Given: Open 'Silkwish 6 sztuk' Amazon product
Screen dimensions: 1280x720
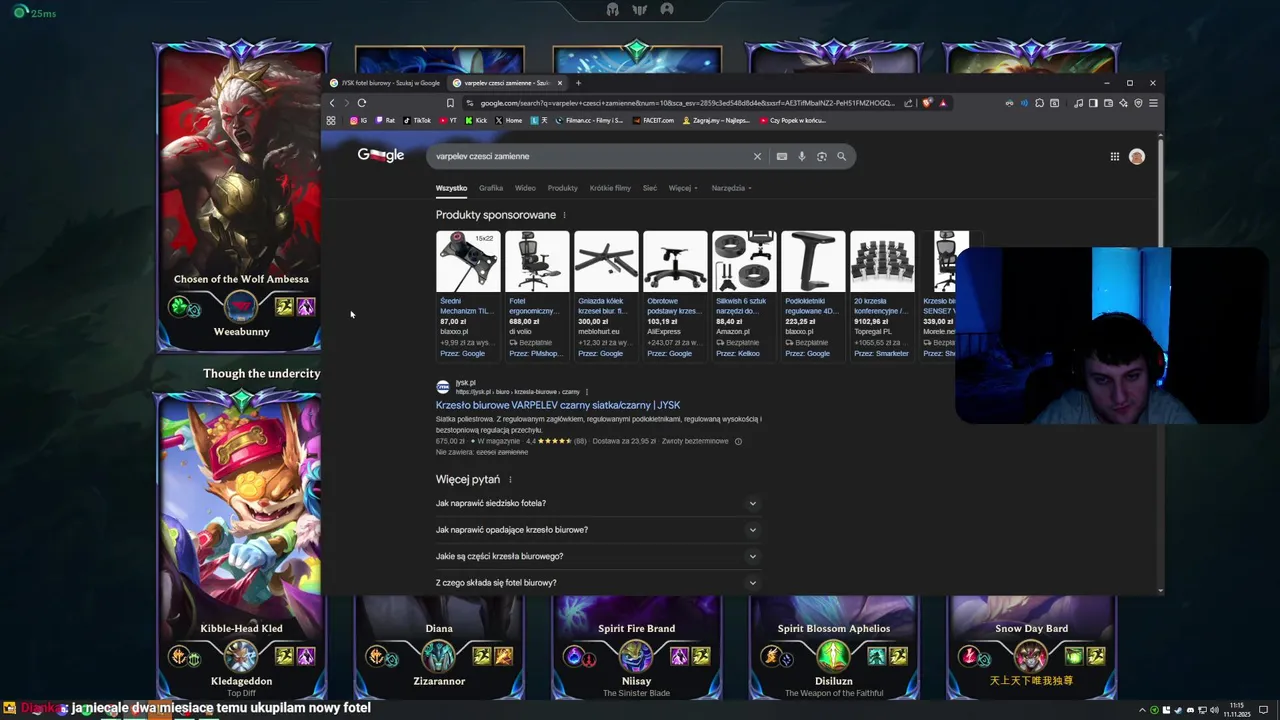Looking at the screenshot, I should click(744, 295).
